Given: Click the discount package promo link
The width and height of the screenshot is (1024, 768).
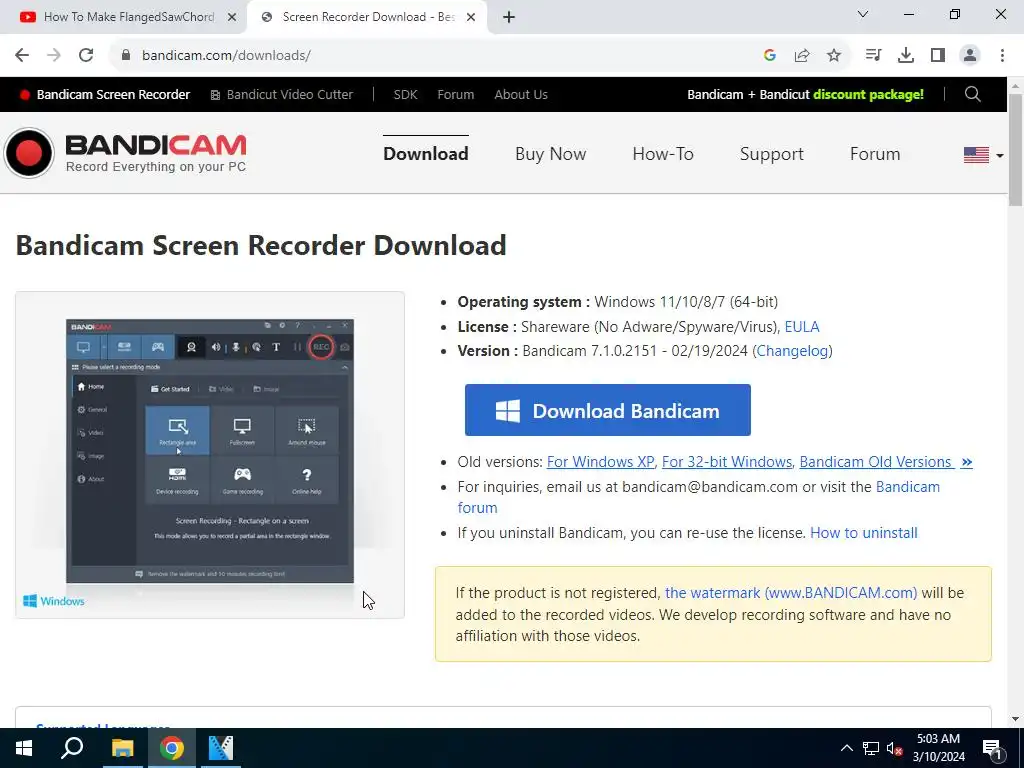Looking at the screenshot, I should pos(805,94).
